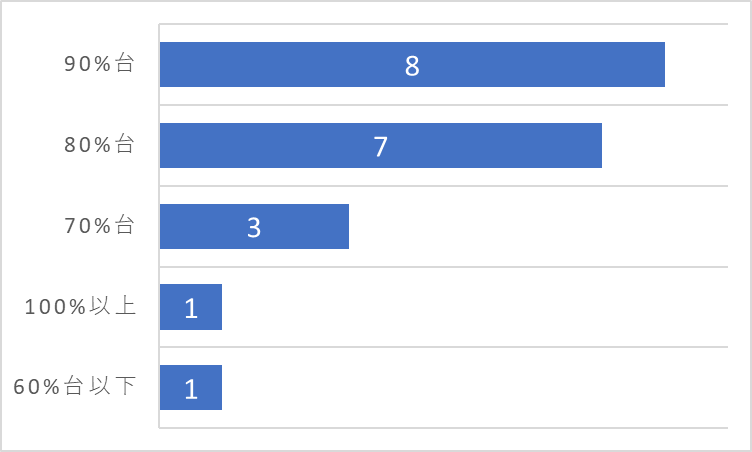Click the 70%台 axis label

99,226
